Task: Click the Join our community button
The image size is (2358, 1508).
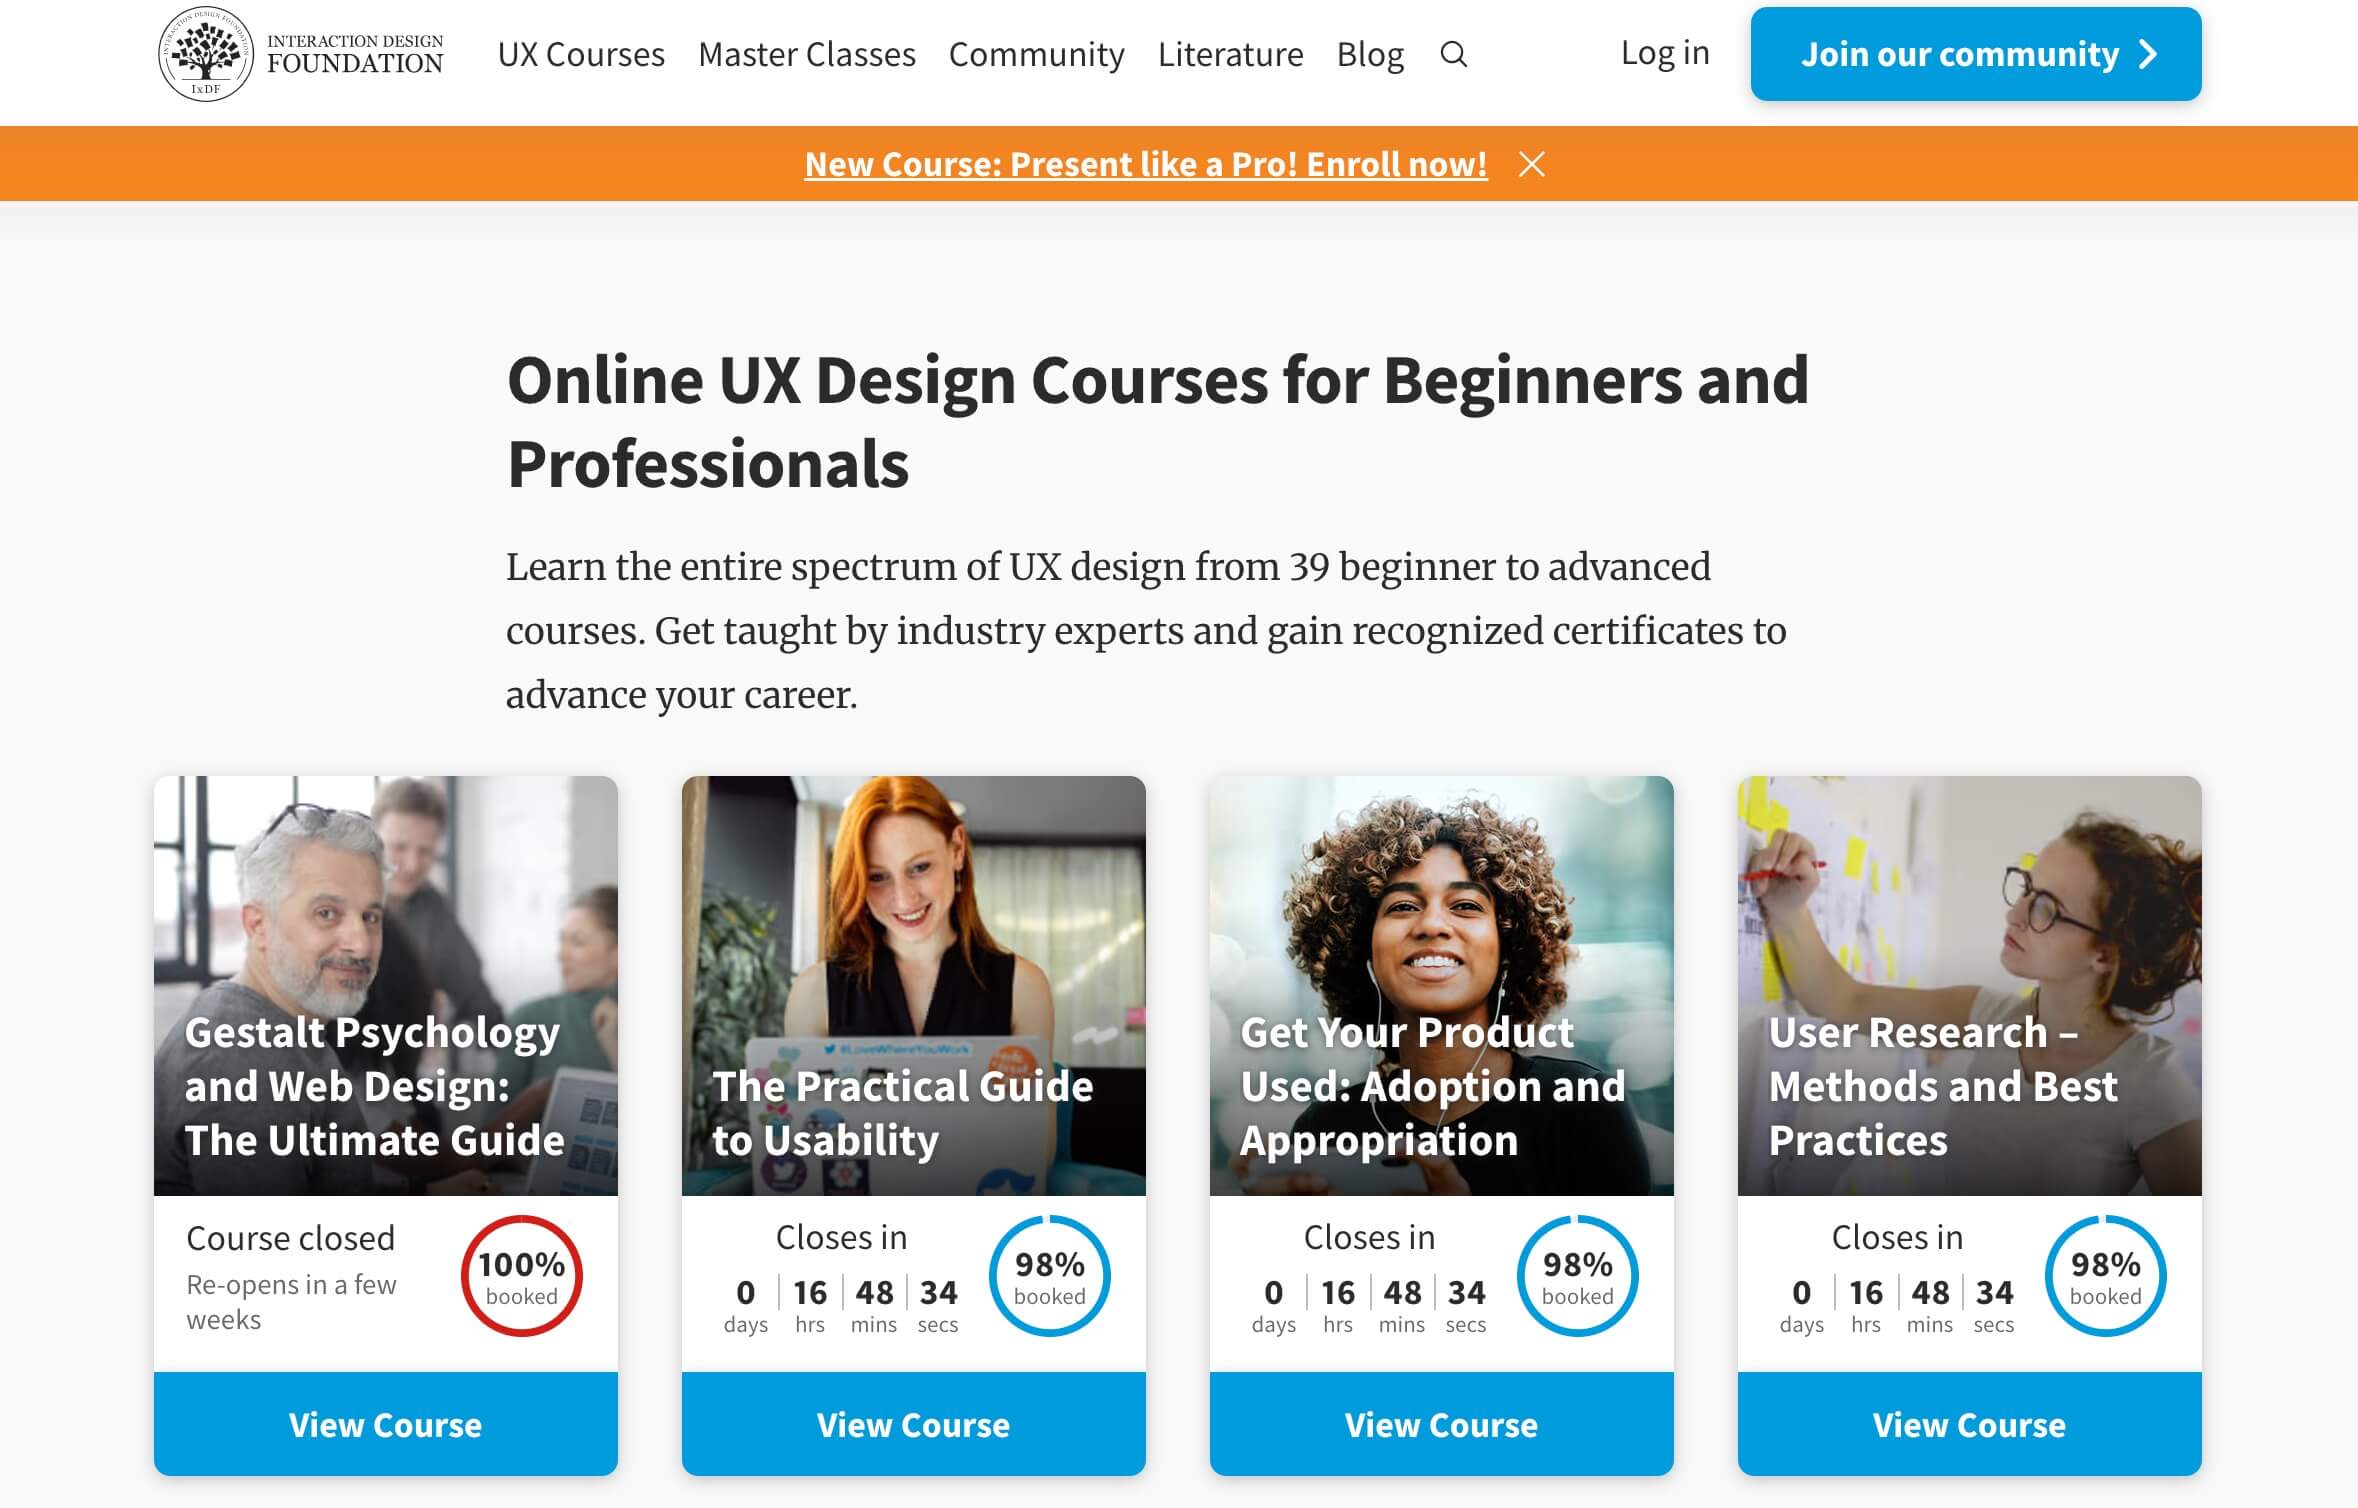Action: (x=1976, y=54)
